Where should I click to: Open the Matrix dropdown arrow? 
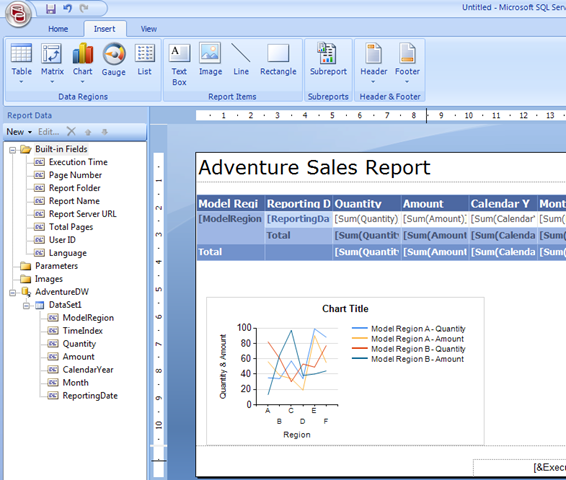pyautogui.click(x=52, y=82)
